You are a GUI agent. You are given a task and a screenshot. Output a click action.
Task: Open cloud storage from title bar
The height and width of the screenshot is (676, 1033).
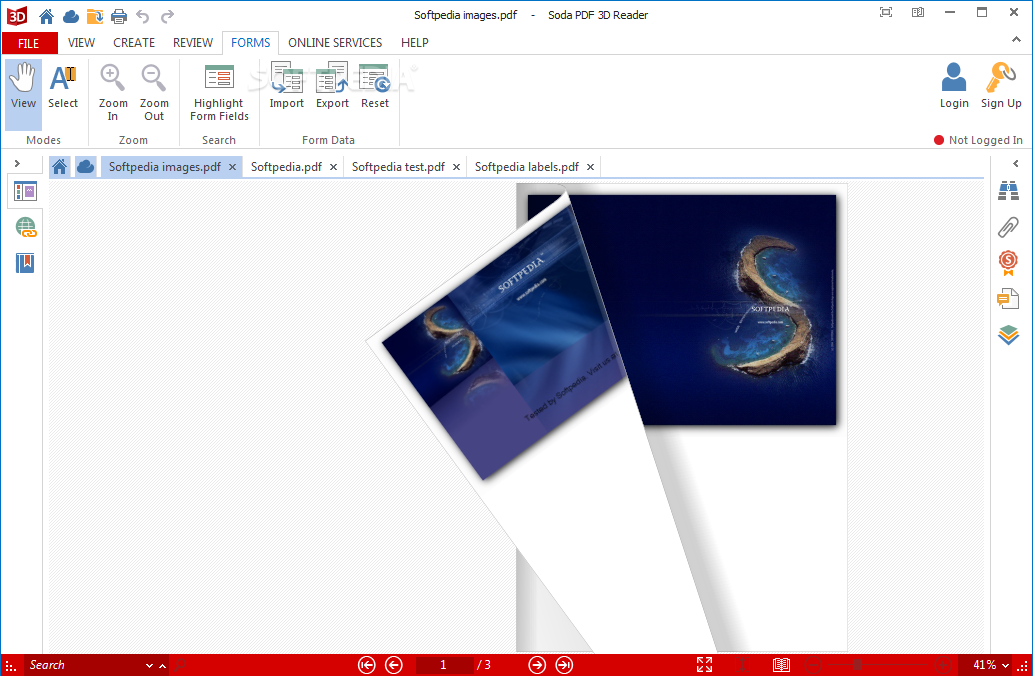coord(70,16)
